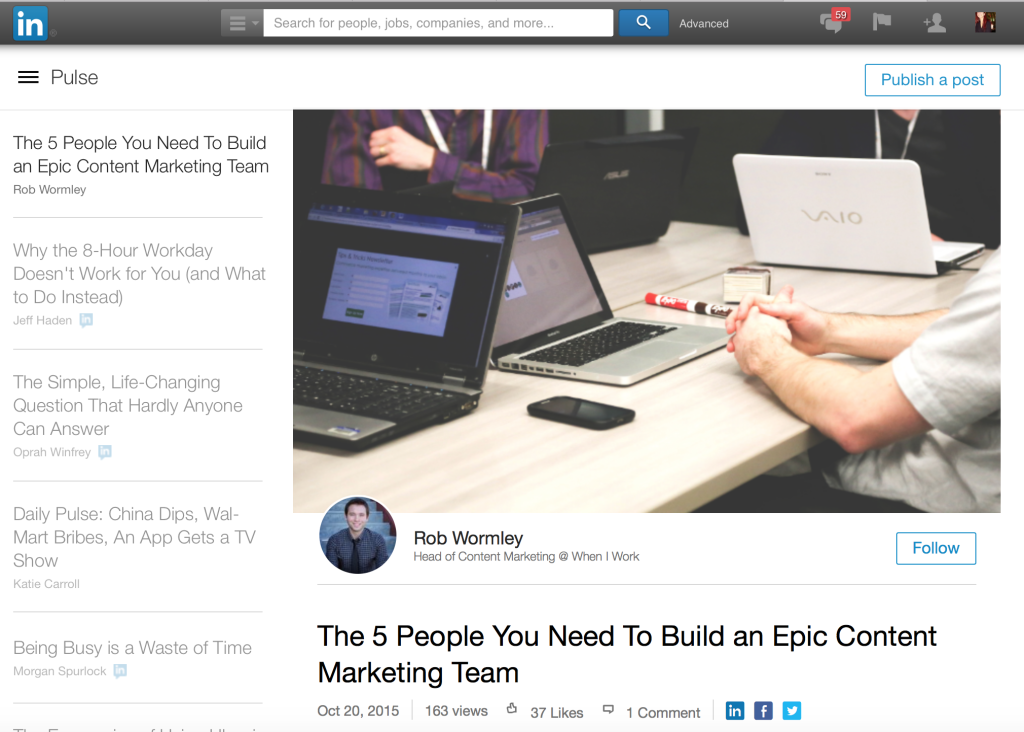Click the LinkedIn logo in header

click(30, 24)
